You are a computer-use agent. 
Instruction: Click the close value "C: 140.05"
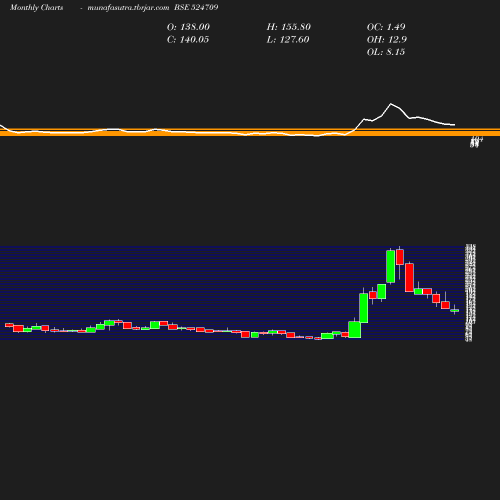tap(188, 40)
